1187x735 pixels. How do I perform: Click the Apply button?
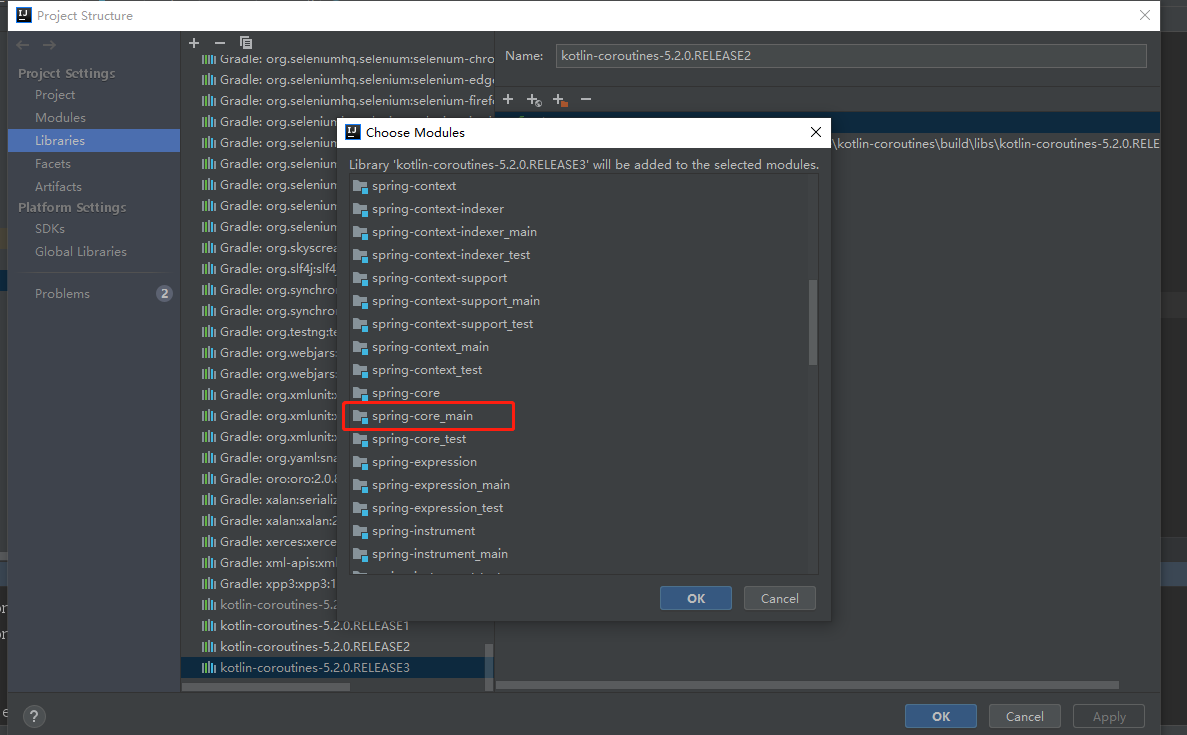point(1109,716)
